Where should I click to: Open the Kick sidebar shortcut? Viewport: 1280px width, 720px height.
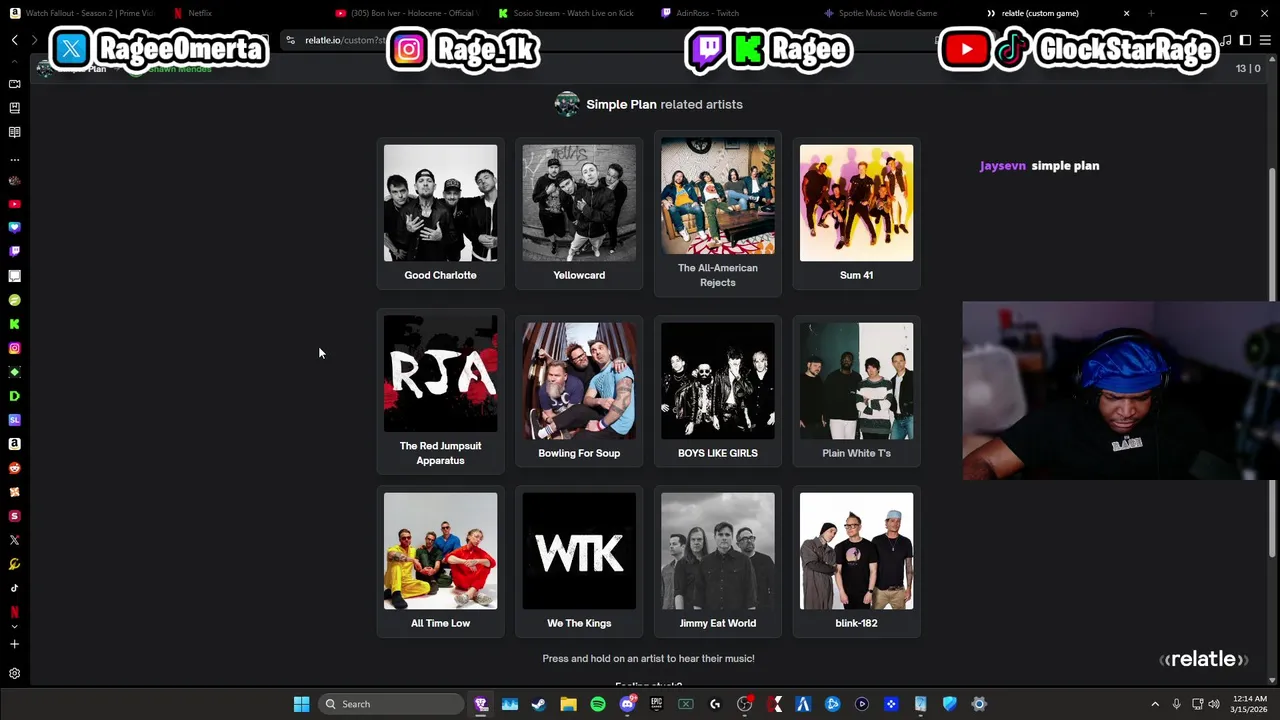click(14, 324)
